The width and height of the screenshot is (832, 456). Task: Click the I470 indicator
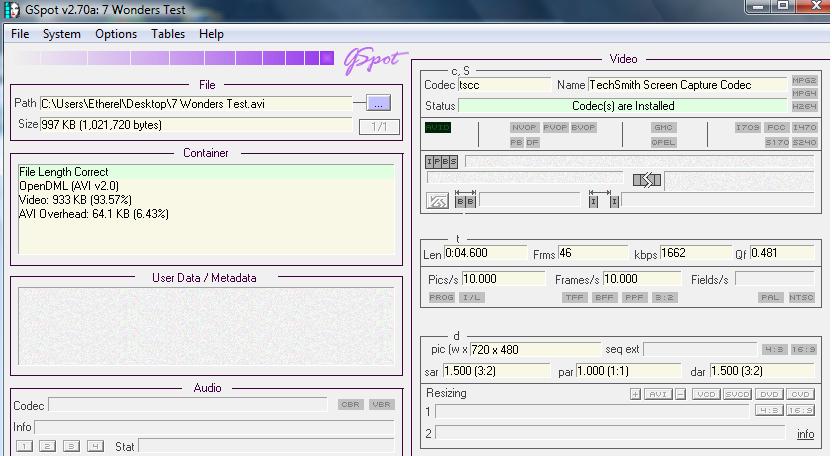click(x=804, y=127)
